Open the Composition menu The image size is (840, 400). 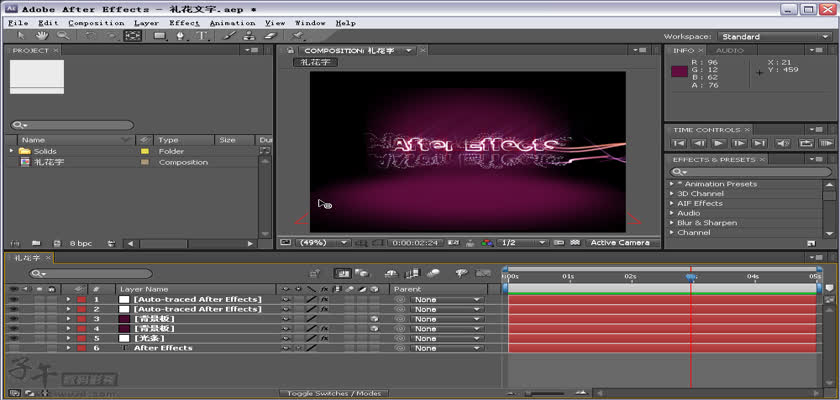[x=96, y=23]
